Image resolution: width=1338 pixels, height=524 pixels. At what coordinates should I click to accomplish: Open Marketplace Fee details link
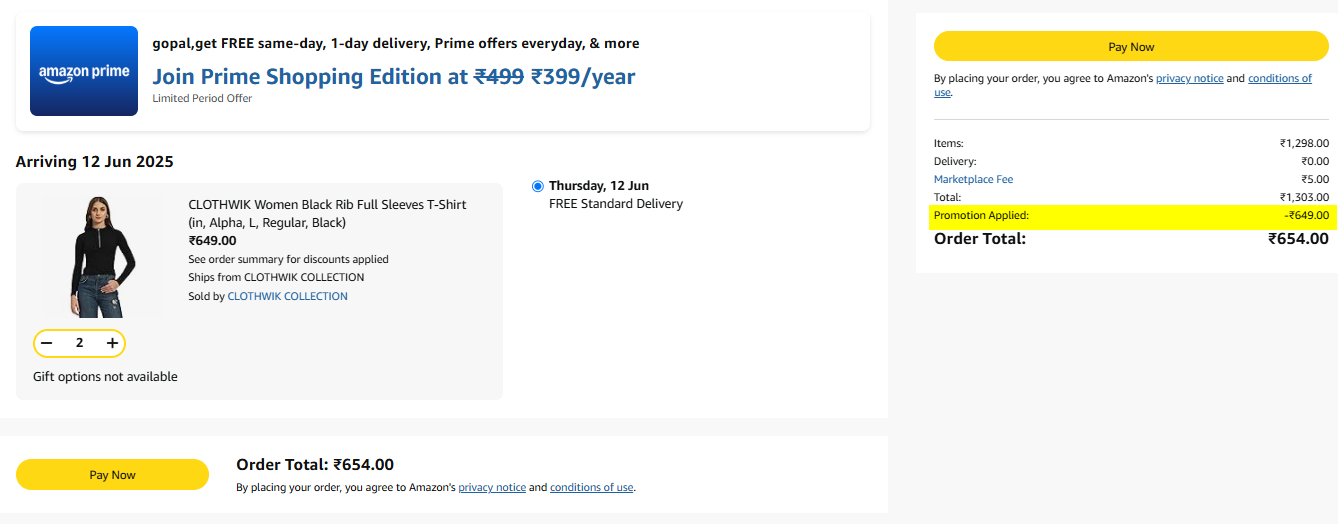(x=973, y=179)
